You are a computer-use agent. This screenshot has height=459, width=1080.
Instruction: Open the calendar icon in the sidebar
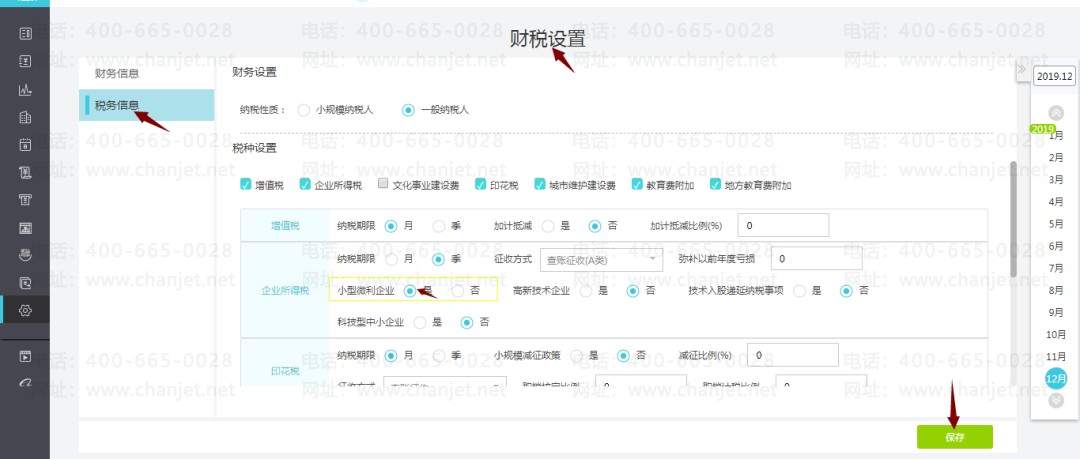[25, 145]
